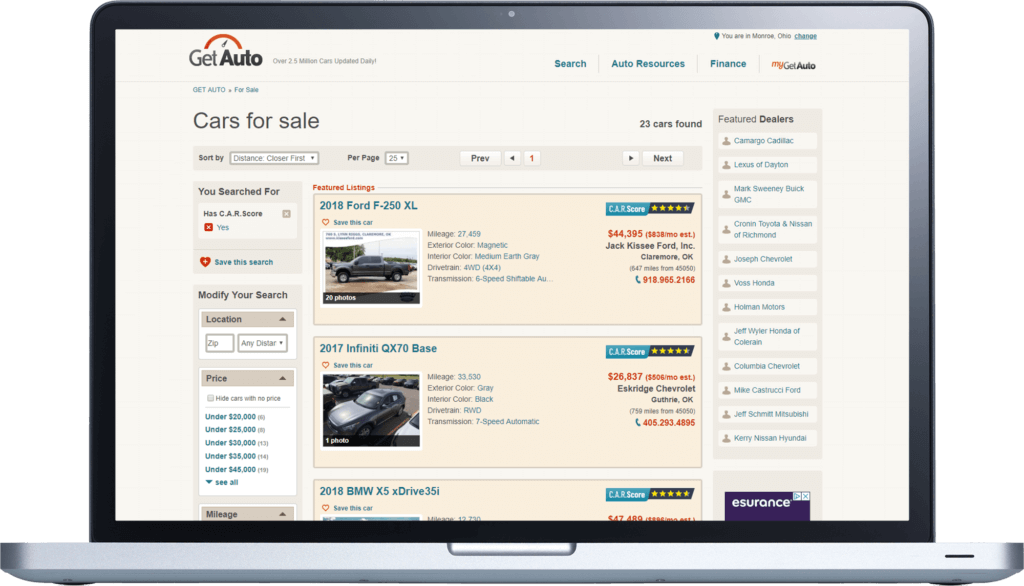Select page number 1
The width and height of the screenshot is (1024, 586).
(532, 158)
